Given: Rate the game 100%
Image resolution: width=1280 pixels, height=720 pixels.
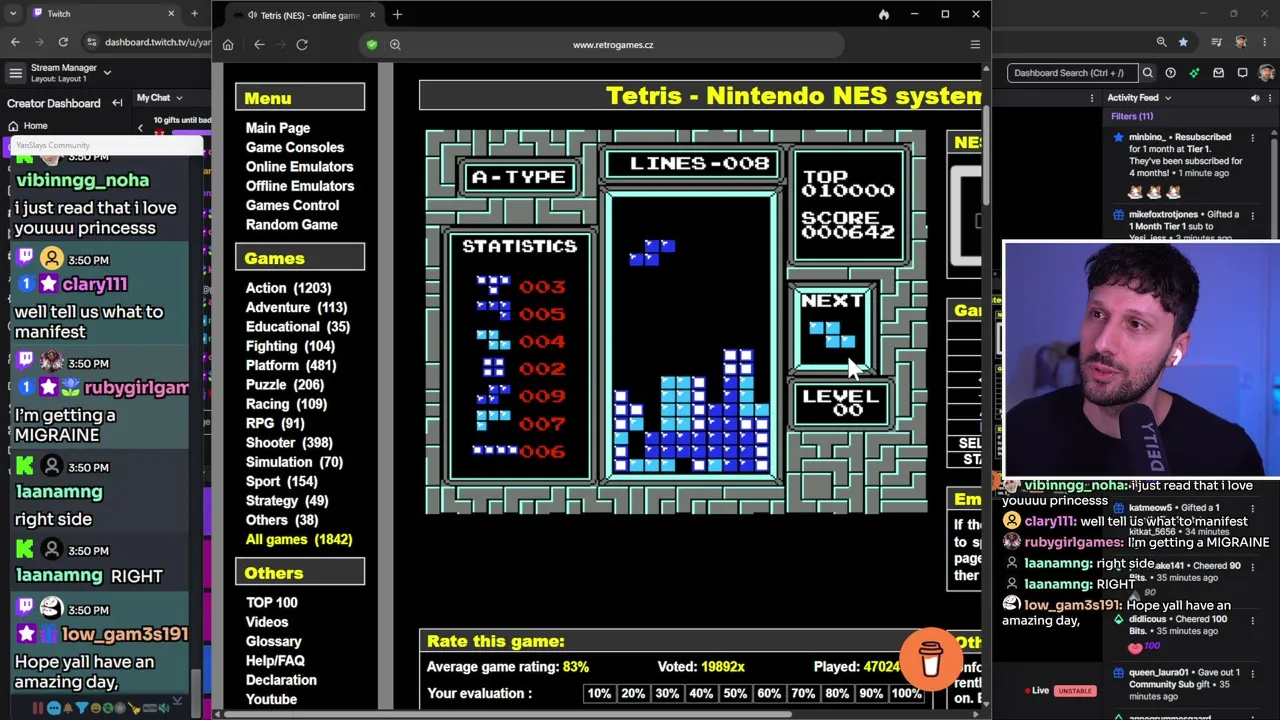Looking at the screenshot, I should (x=906, y=693).
